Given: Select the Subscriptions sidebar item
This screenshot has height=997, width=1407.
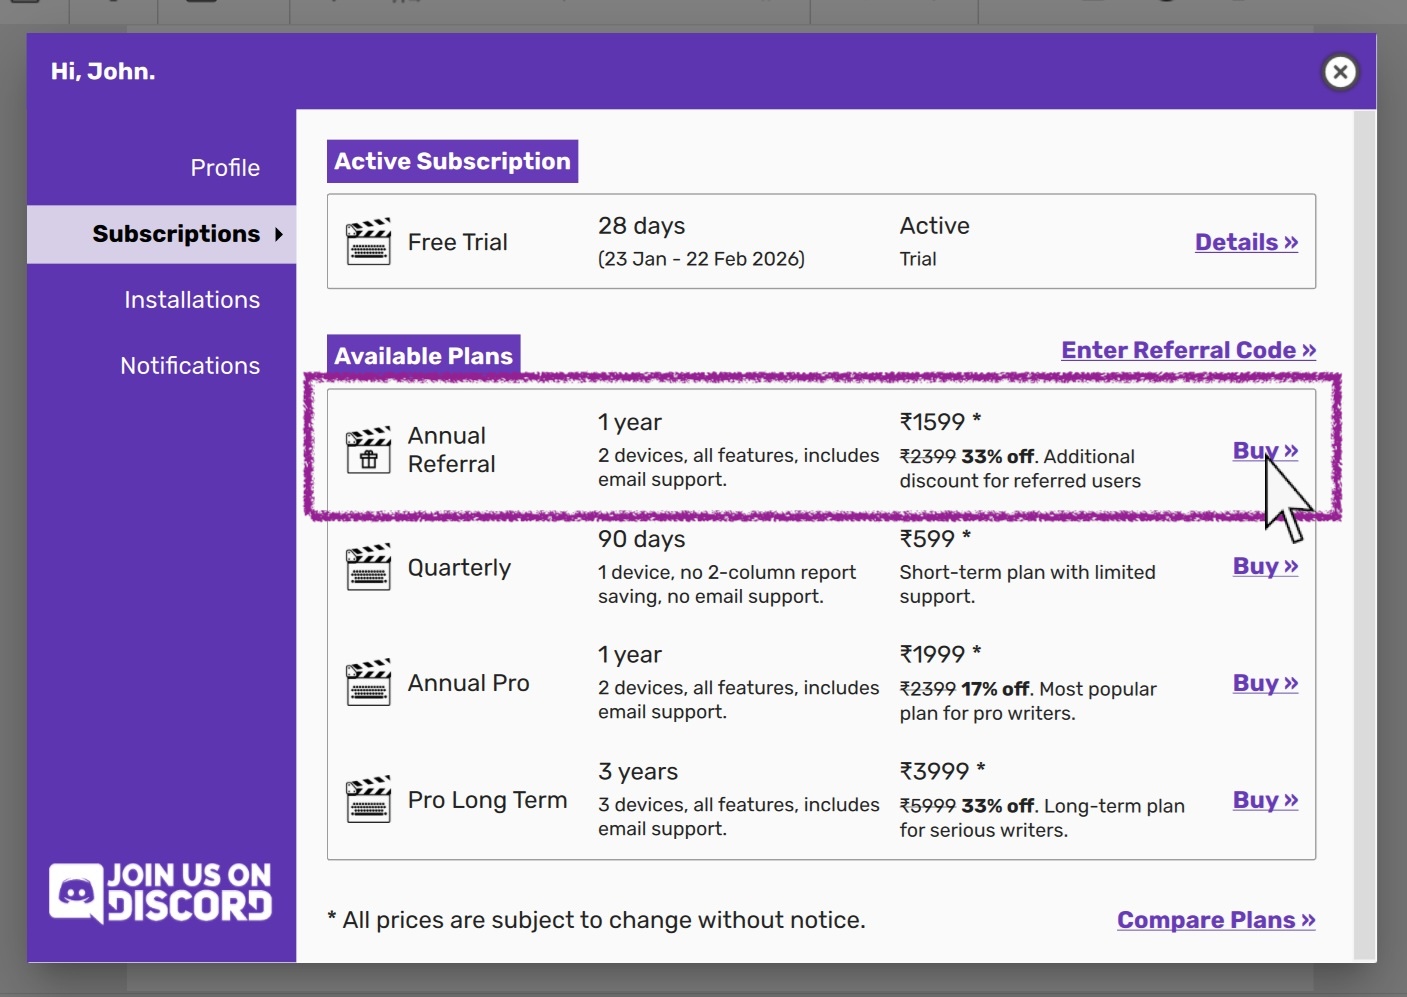Looking at the screenshot, I should coord(176,234).
